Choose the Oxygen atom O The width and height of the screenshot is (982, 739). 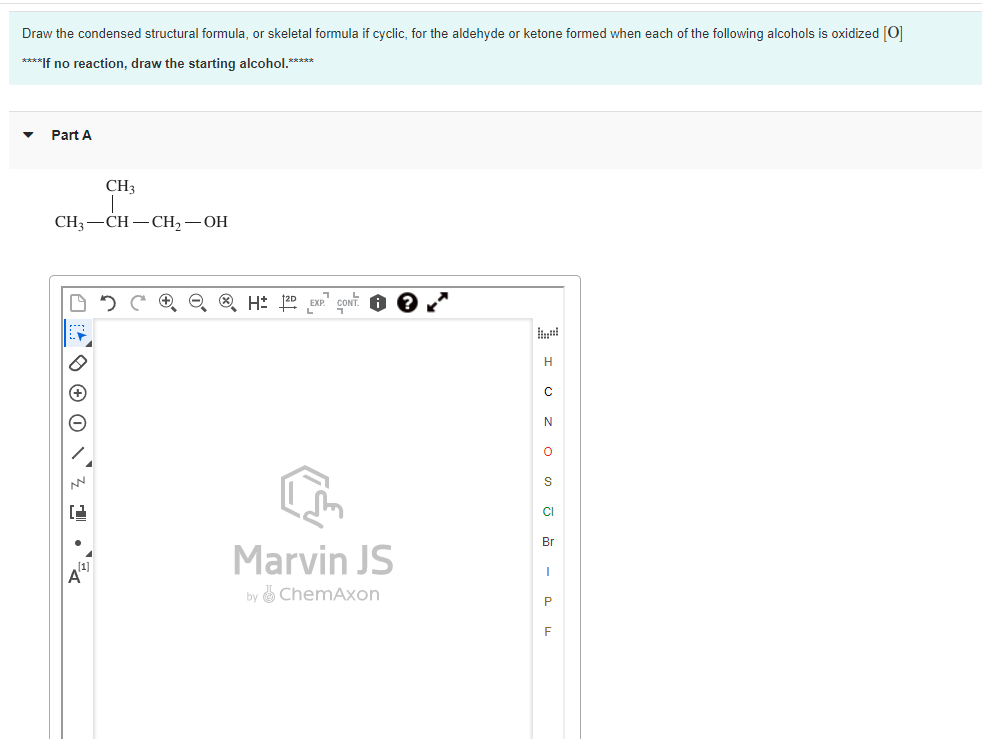point(548,452)
